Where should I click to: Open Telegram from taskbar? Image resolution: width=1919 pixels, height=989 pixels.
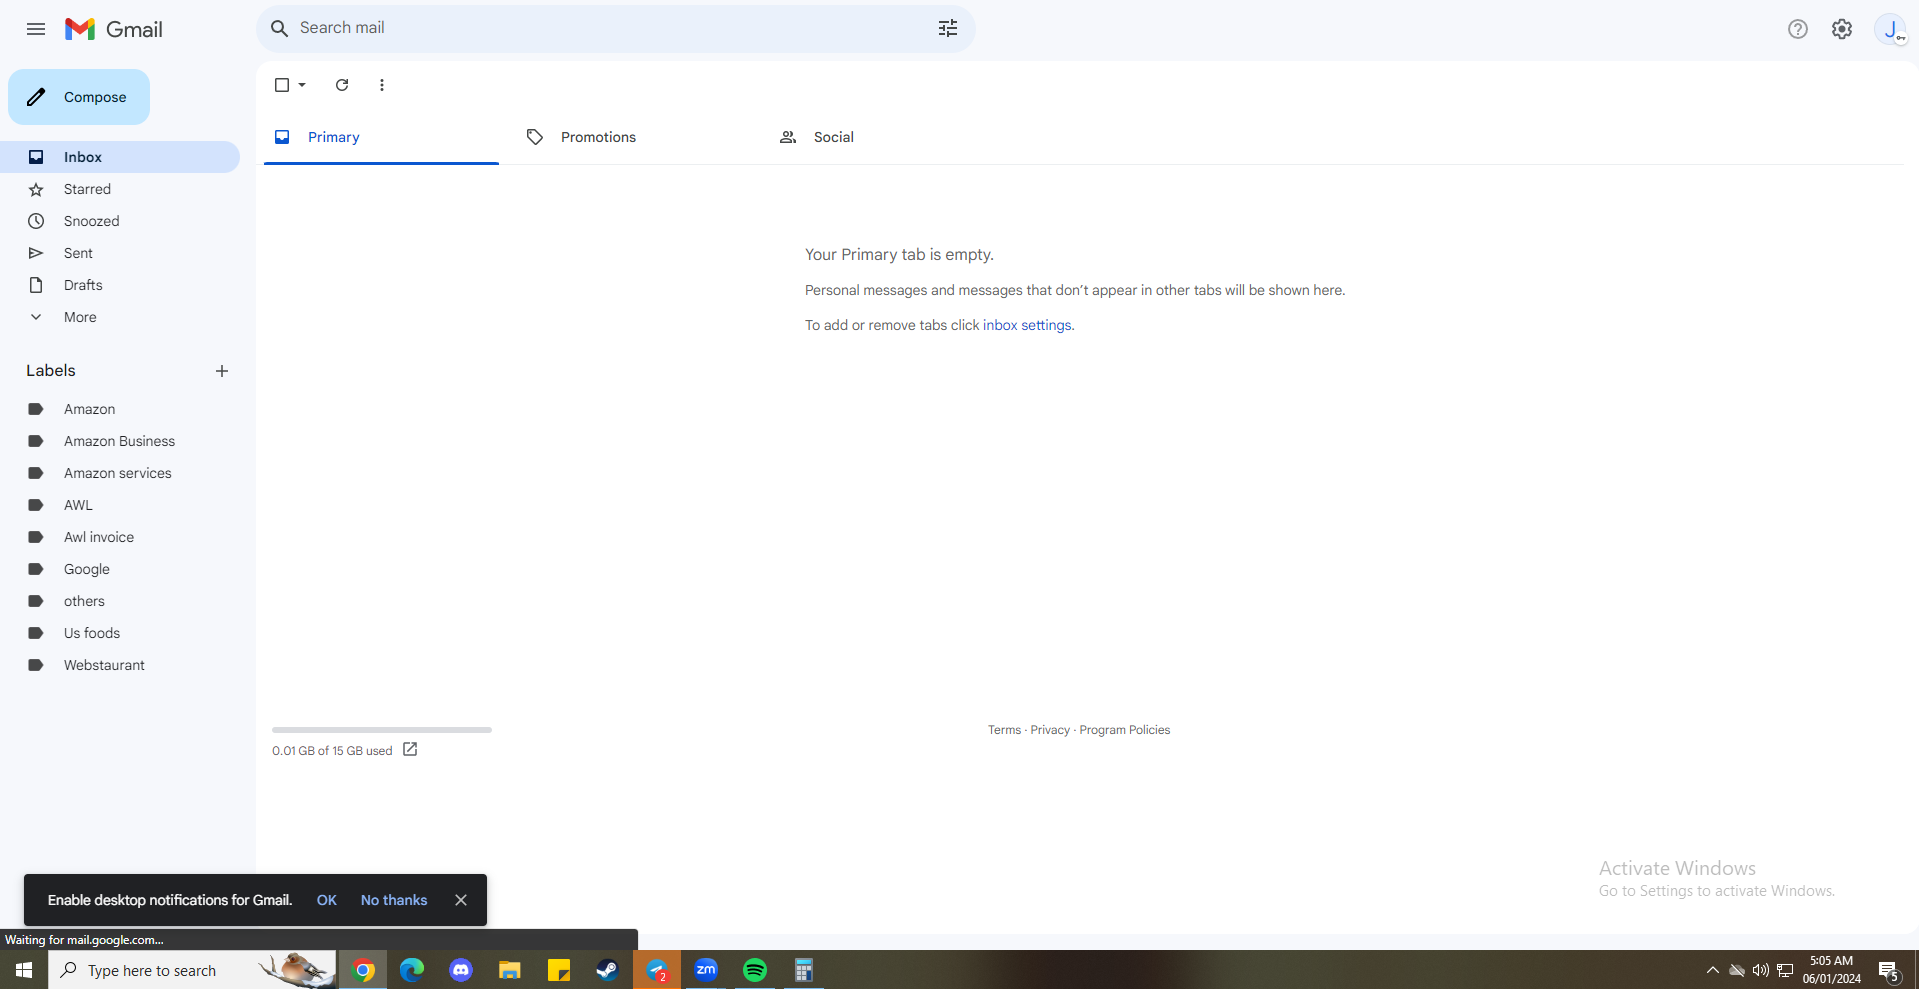click(x=657, y=970)
